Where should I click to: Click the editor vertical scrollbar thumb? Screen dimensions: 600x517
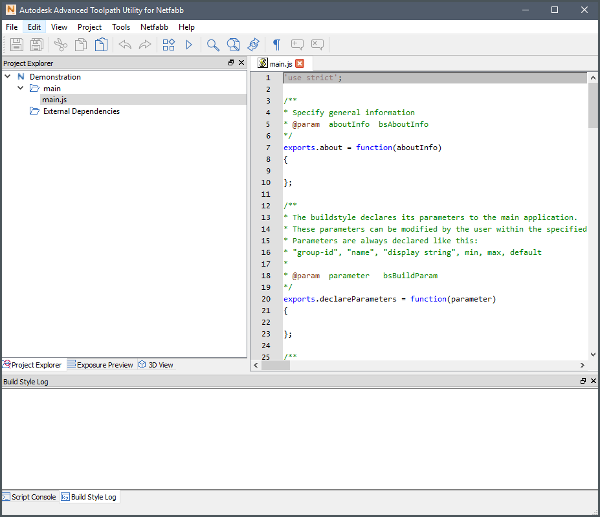593,105
